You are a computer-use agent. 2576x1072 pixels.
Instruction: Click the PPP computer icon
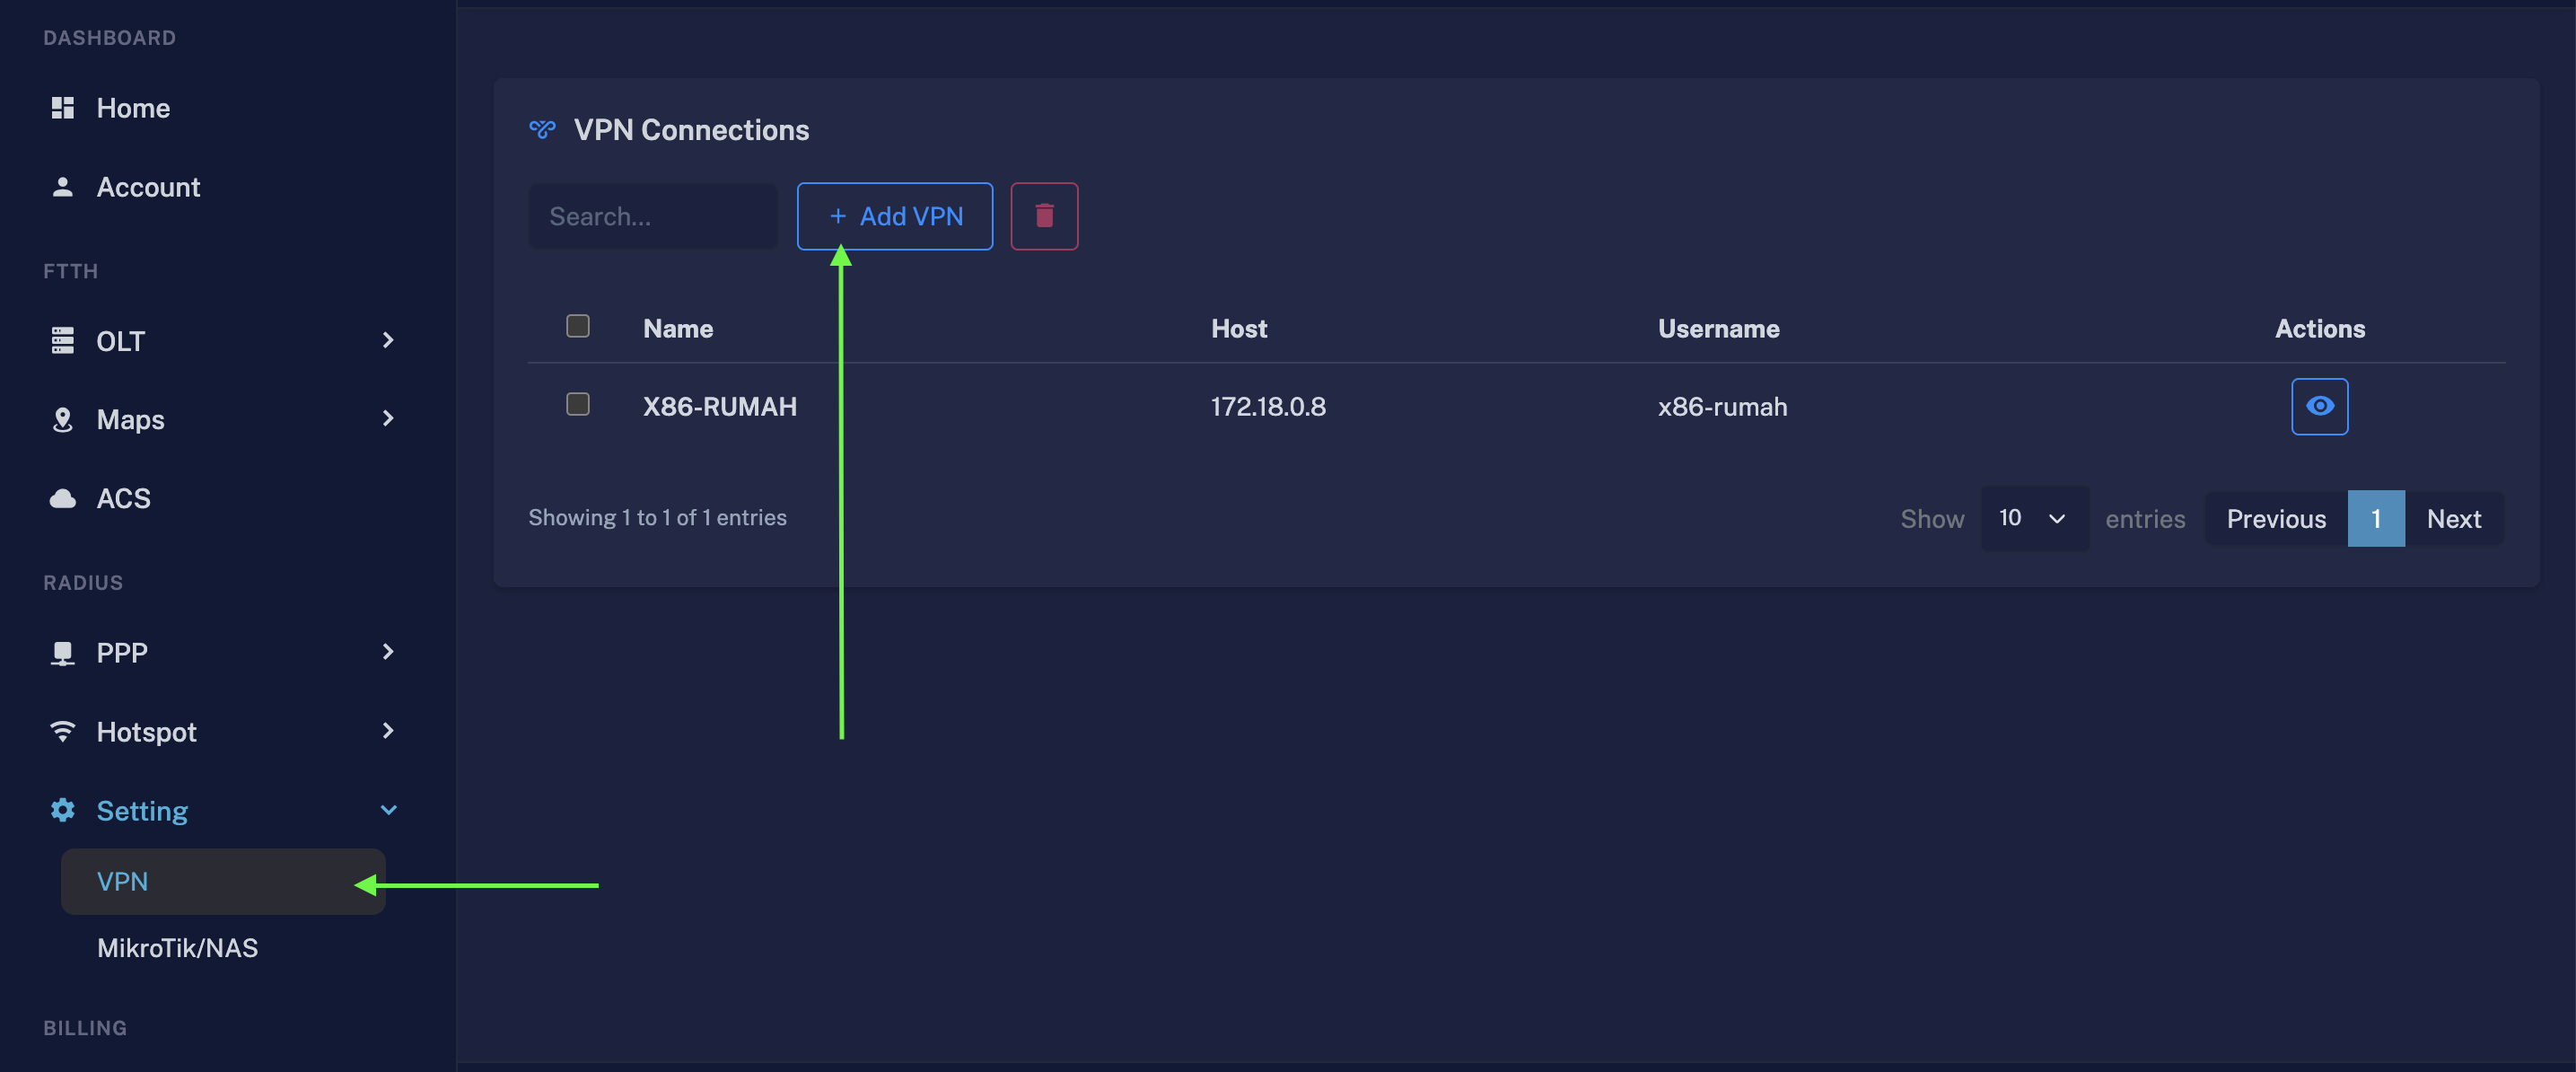(62, 653)
